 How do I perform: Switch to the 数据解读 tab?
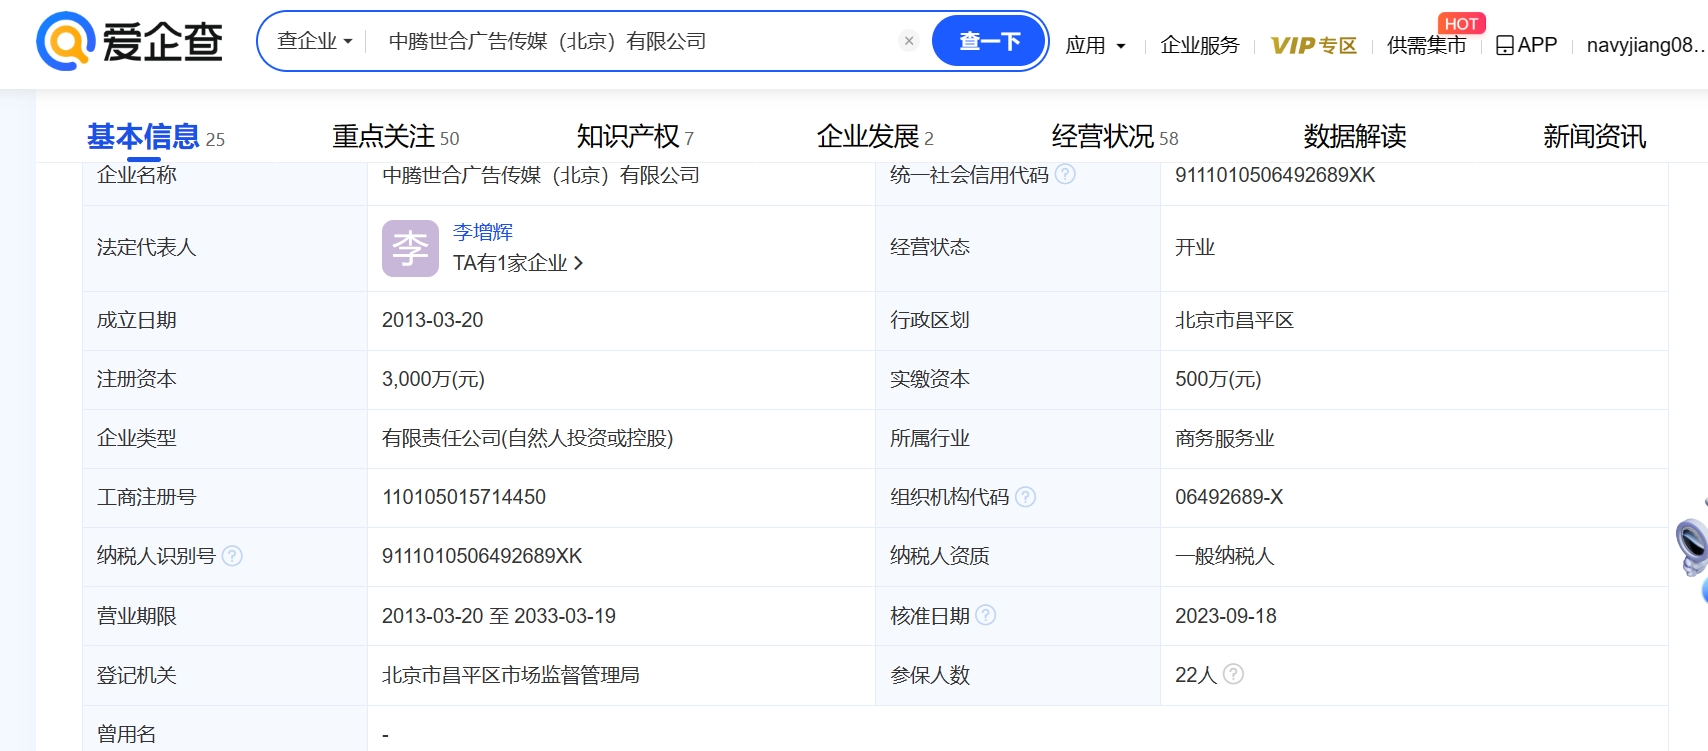1355,136
